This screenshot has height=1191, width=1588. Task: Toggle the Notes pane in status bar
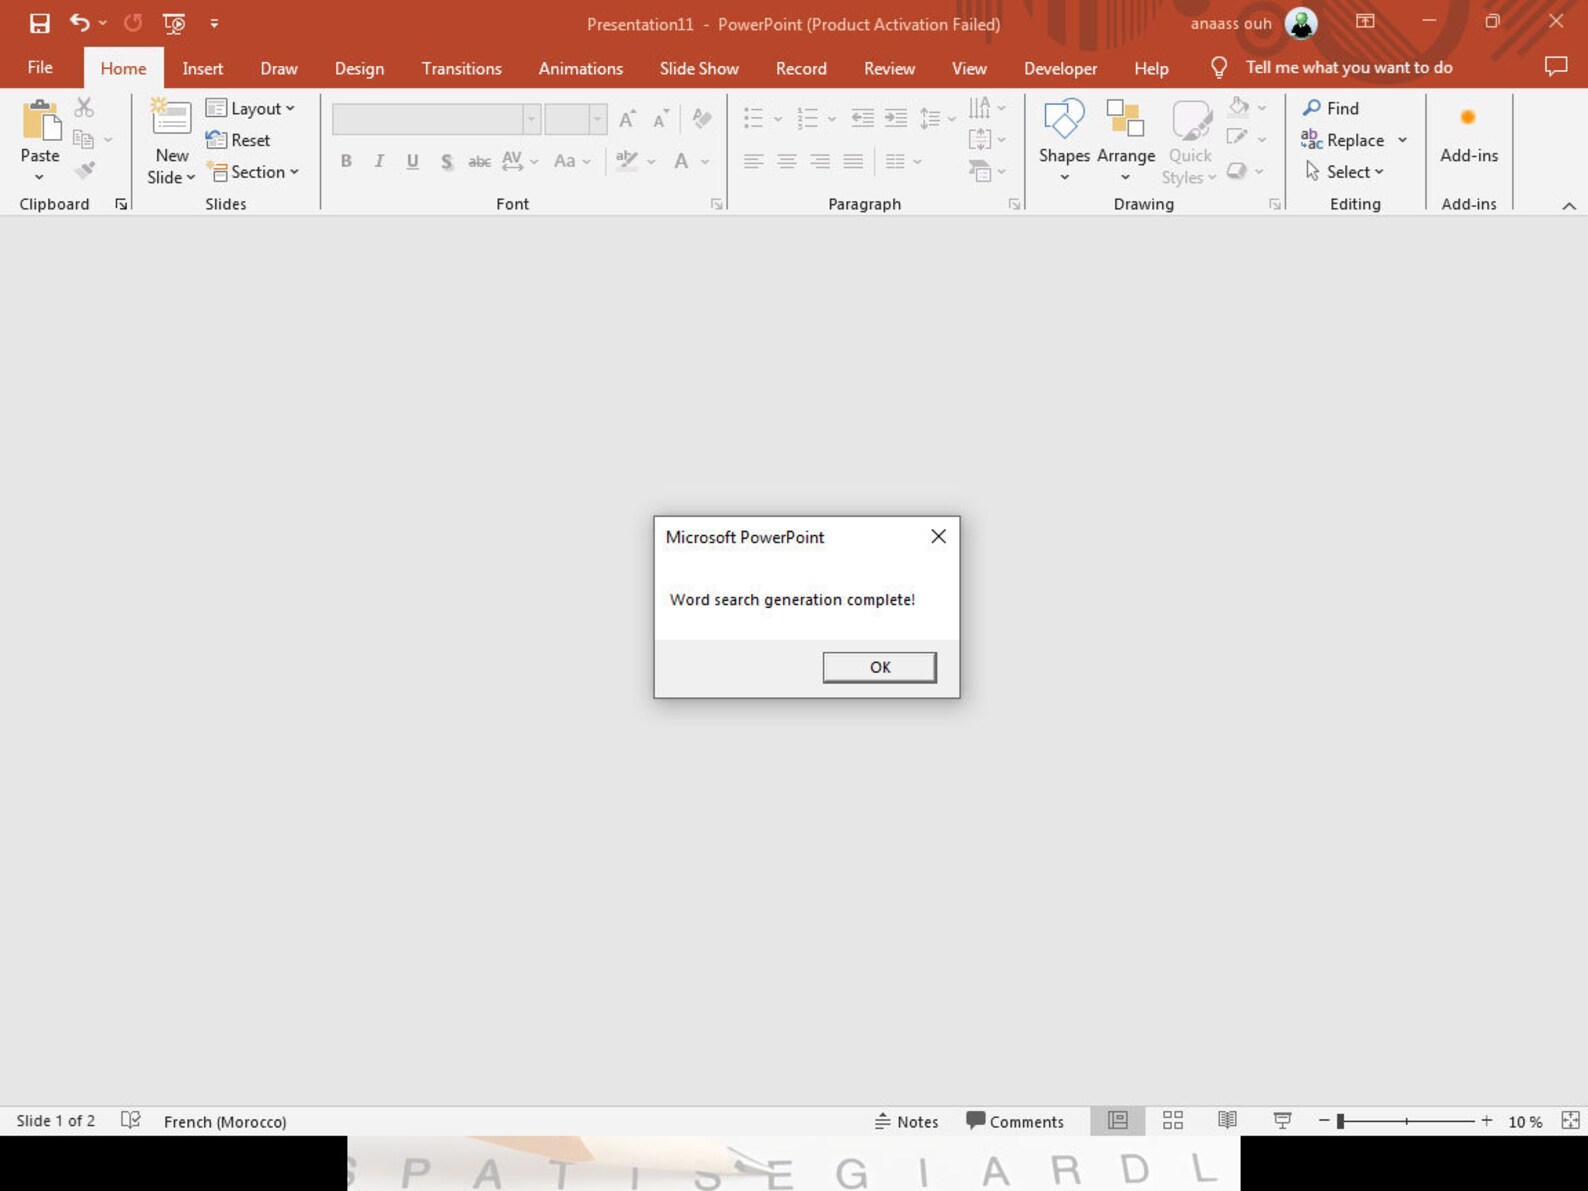[907, 1121]
